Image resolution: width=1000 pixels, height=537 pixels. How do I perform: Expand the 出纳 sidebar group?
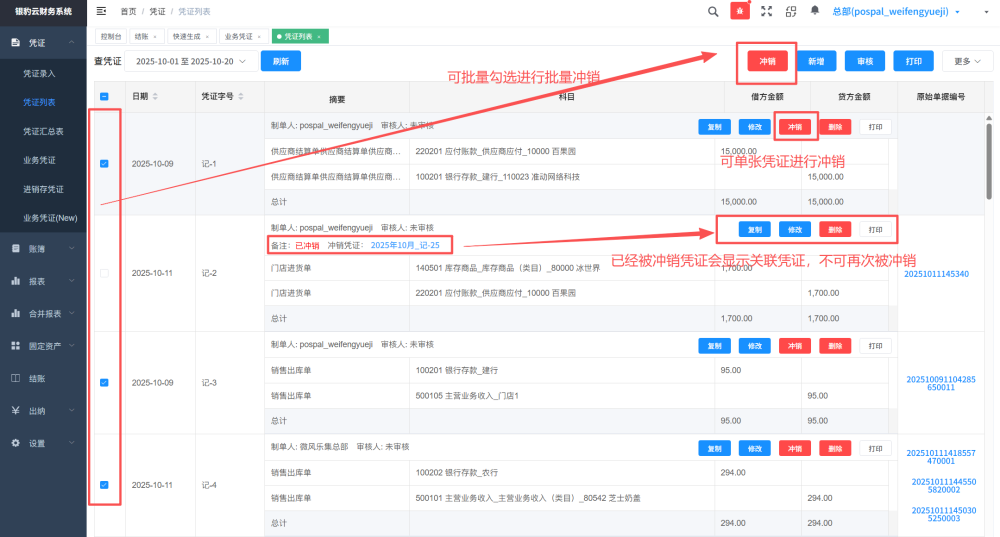[43, 411]
